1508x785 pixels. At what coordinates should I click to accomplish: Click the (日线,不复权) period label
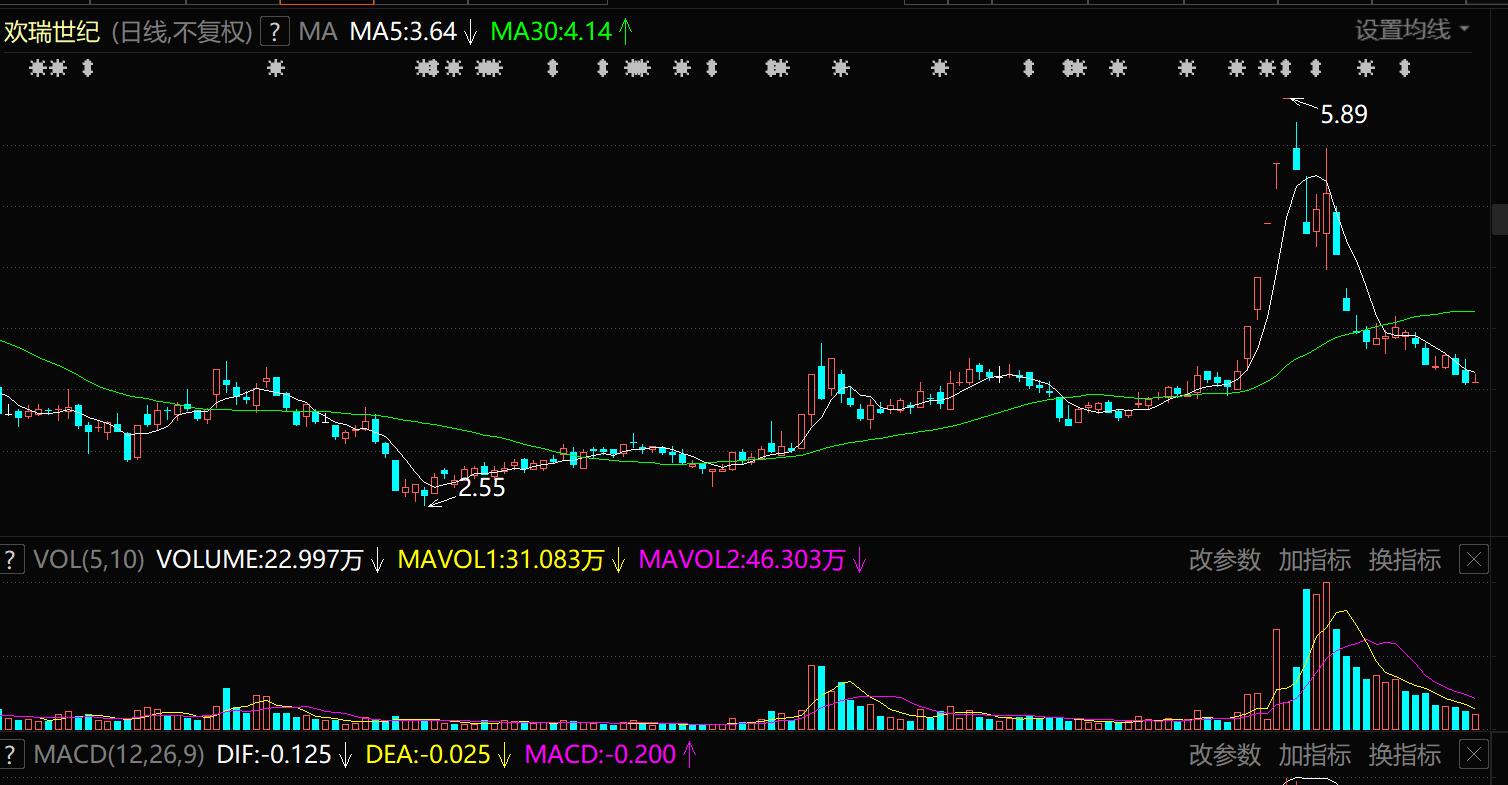(181, 32)
